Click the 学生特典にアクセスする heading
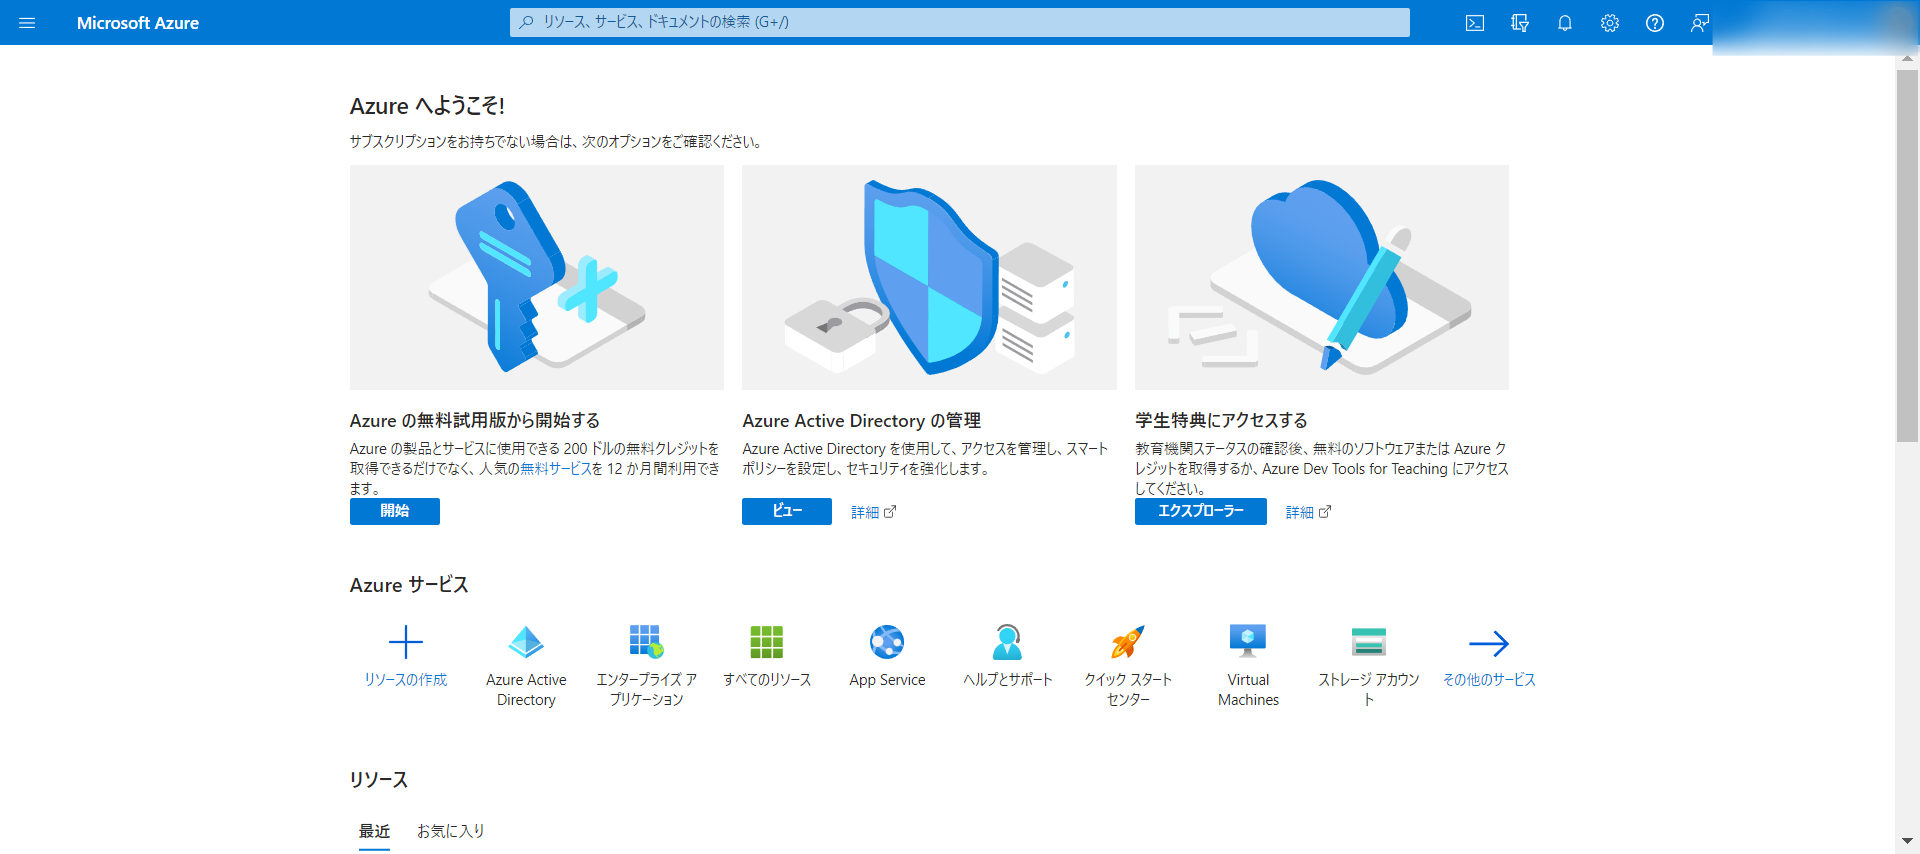Screen dimensions: 1920x854 1221,421
